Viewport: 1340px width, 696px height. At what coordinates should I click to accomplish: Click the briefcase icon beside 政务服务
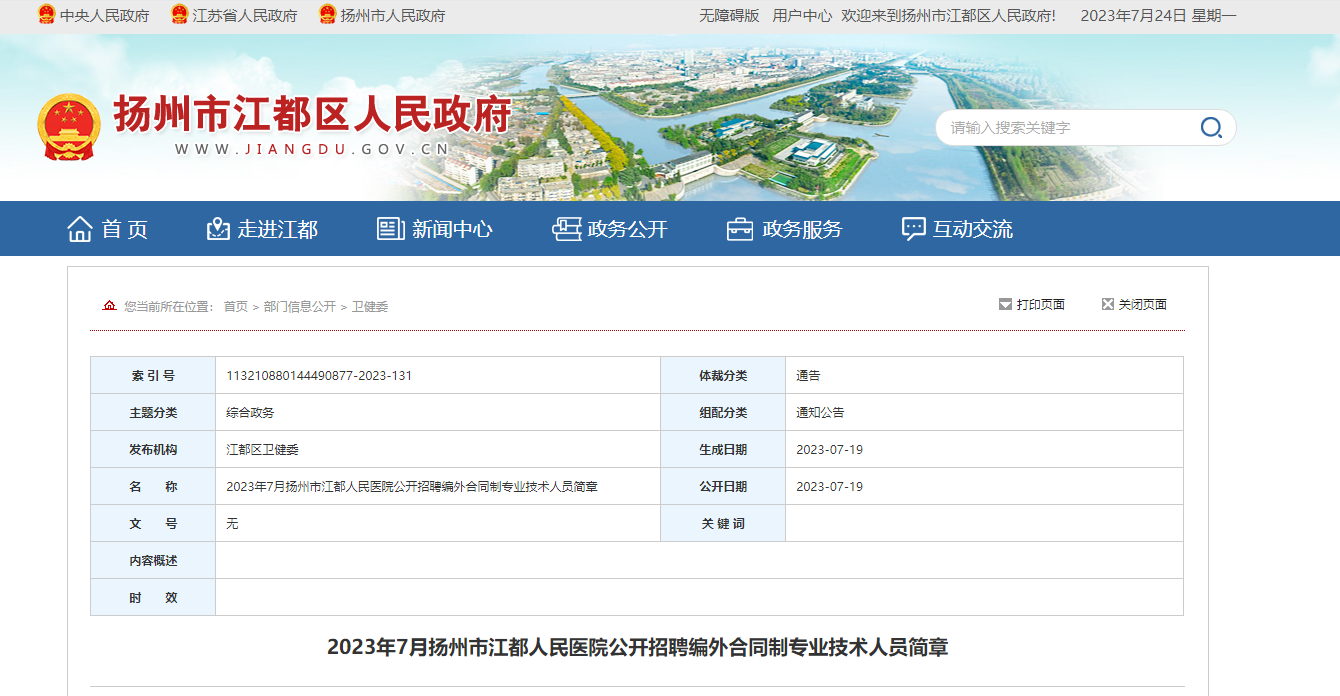[x=740, y=229]
